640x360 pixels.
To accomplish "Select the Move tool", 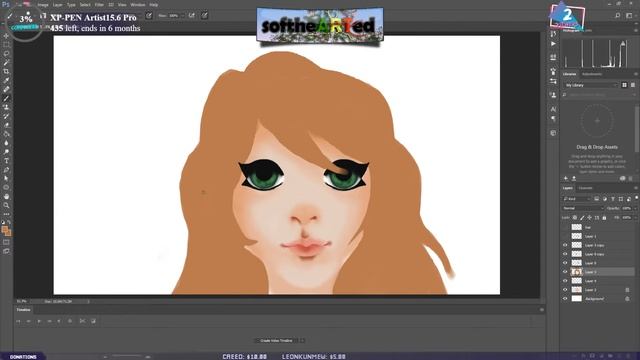I will (6, 36).
